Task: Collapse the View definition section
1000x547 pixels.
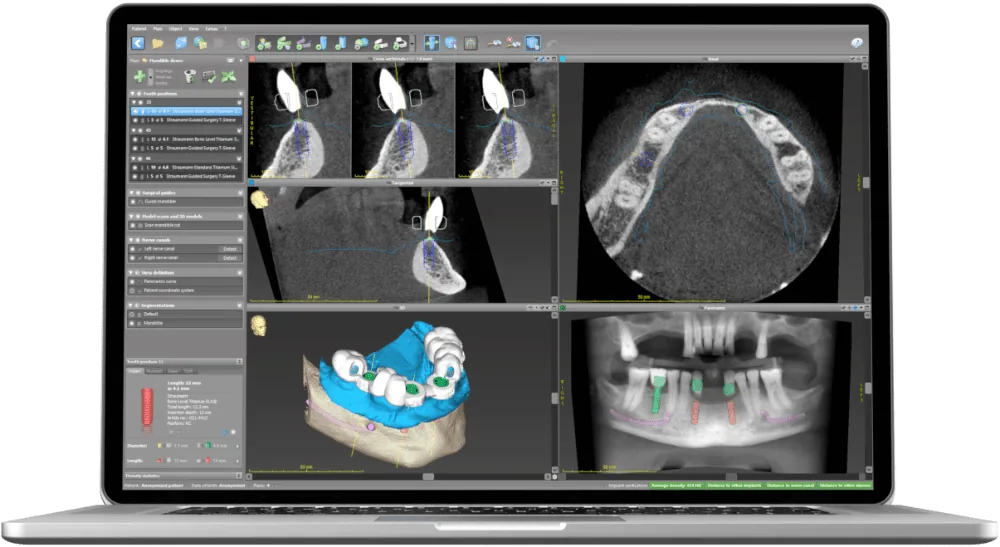Action: 131,272
